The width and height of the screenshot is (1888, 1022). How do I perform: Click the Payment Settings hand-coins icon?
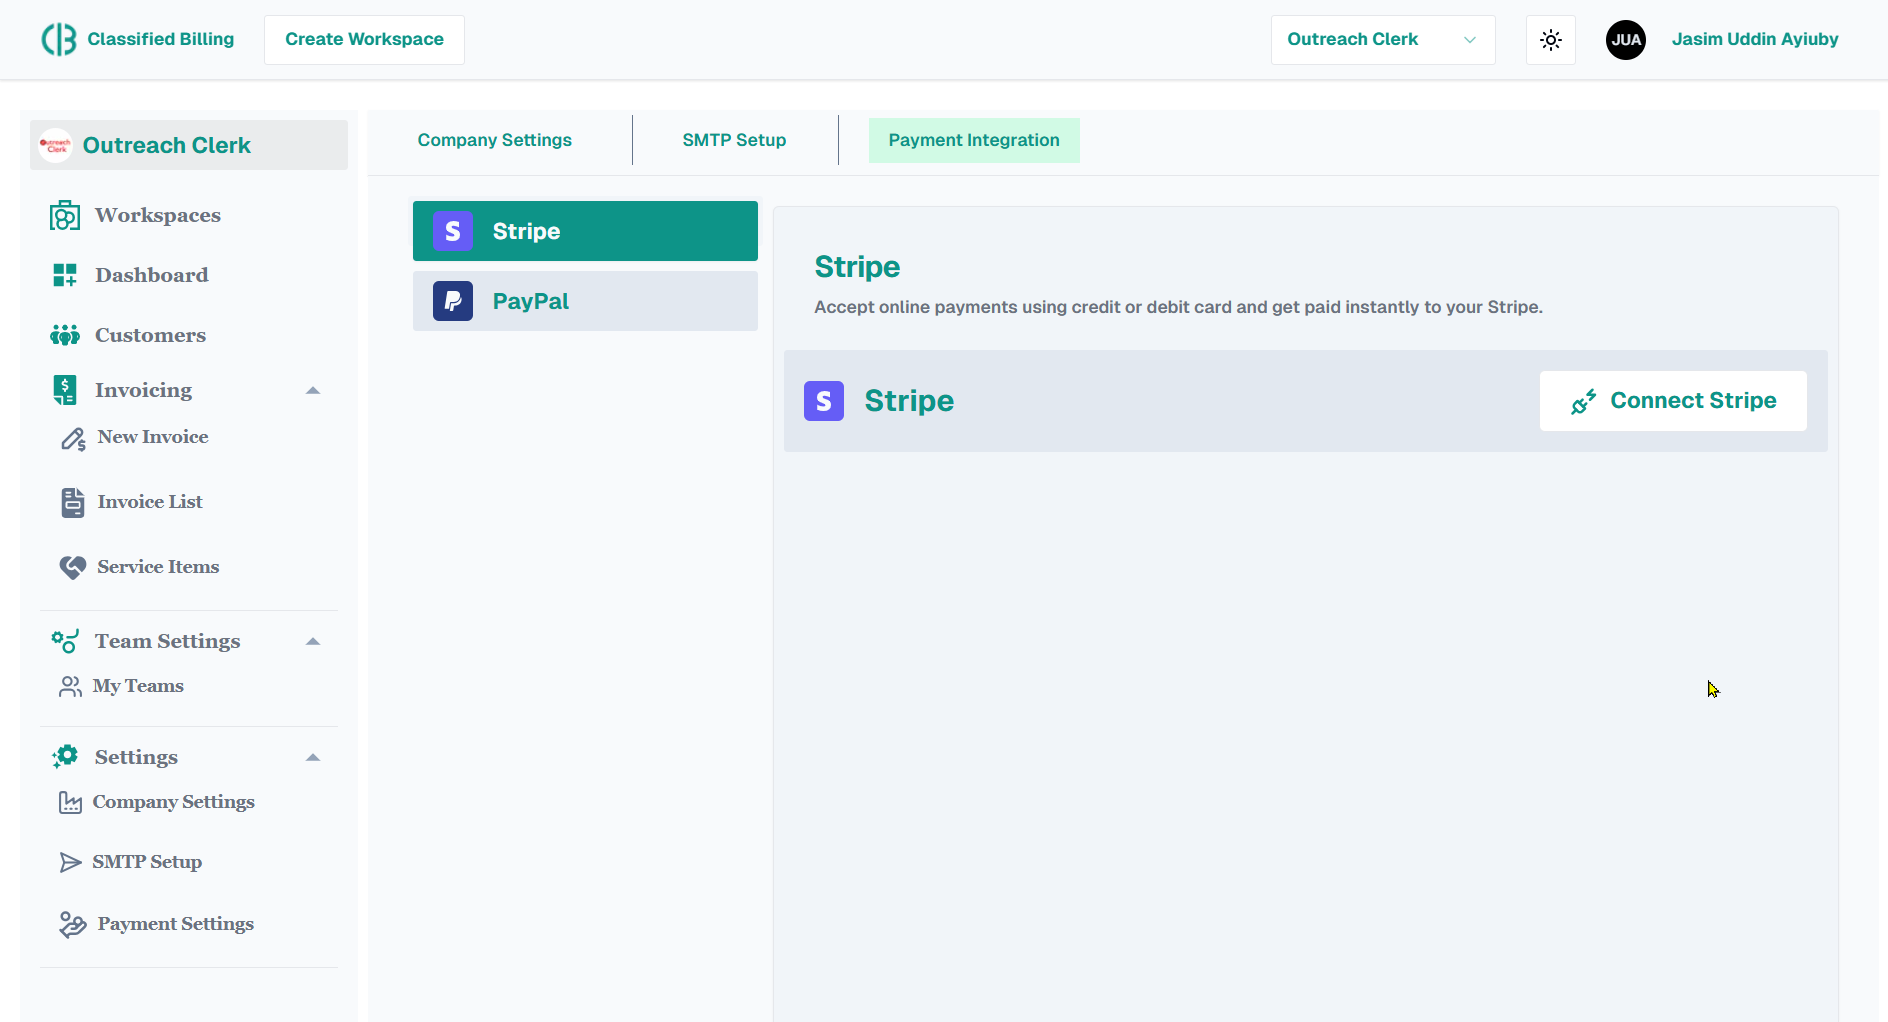point(73,925)
